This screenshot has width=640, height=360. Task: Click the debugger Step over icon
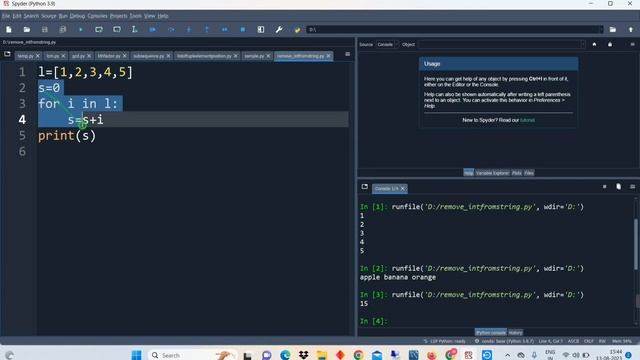171,29
